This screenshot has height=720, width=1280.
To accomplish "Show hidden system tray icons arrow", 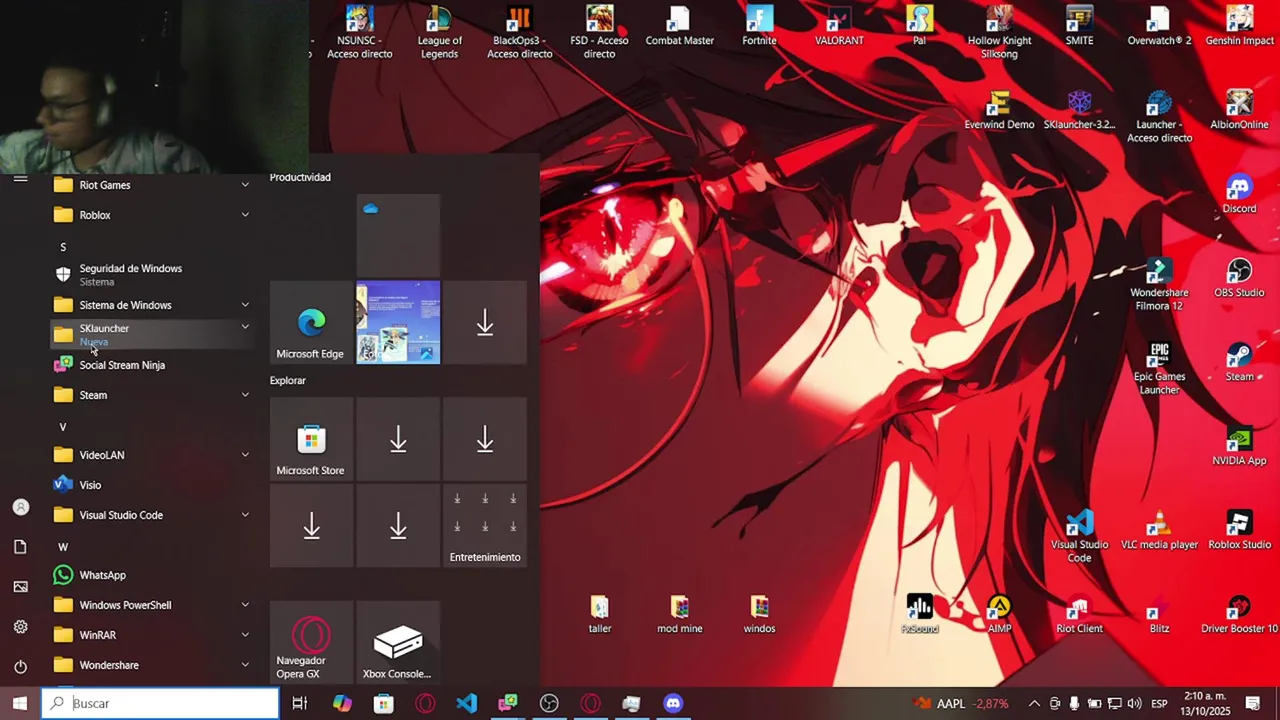I will pos(1034,703).
